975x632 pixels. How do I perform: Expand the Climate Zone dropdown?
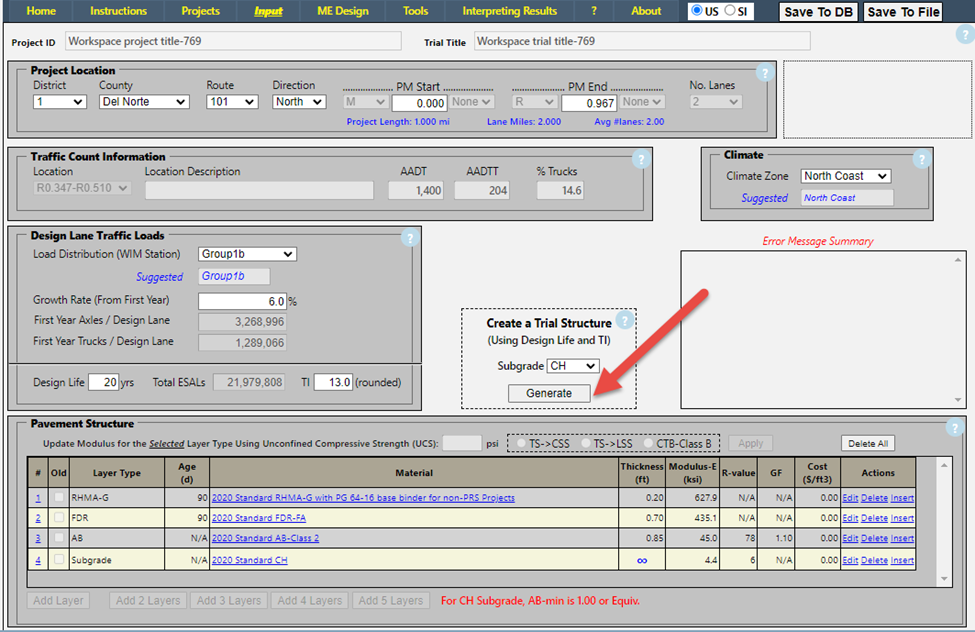(x=846, y=176)
